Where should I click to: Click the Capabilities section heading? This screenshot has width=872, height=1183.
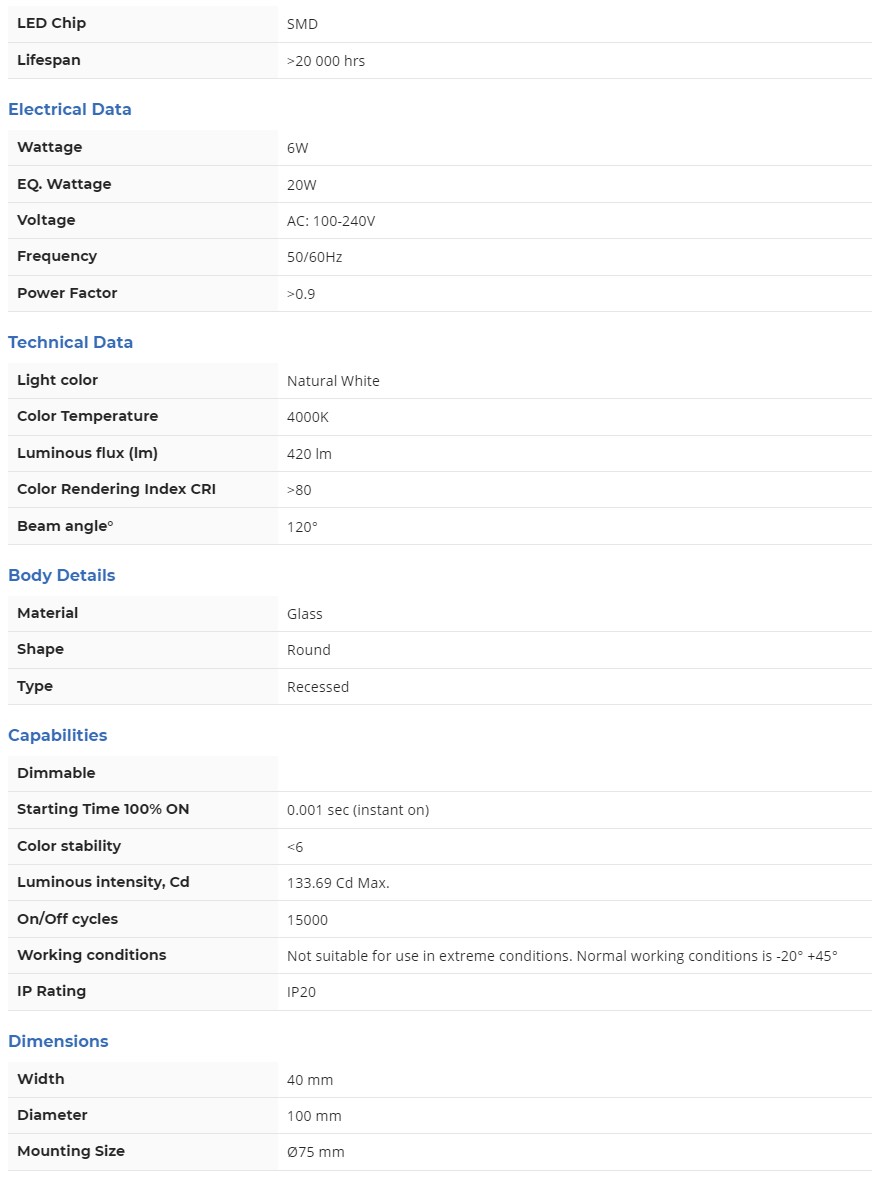coord(58,736)
